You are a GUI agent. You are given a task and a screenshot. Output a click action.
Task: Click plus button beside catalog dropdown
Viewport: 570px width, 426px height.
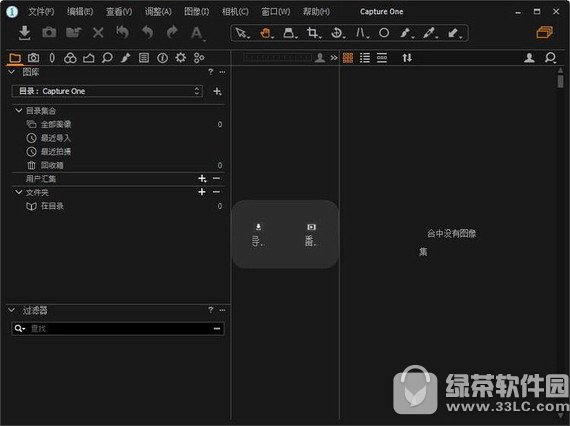point(217,91)
